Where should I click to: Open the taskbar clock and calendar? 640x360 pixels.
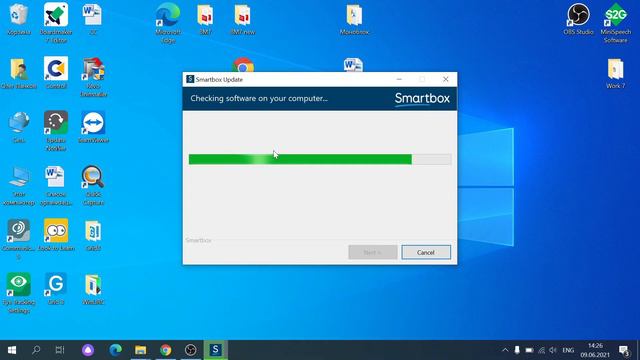pos(595,350)
